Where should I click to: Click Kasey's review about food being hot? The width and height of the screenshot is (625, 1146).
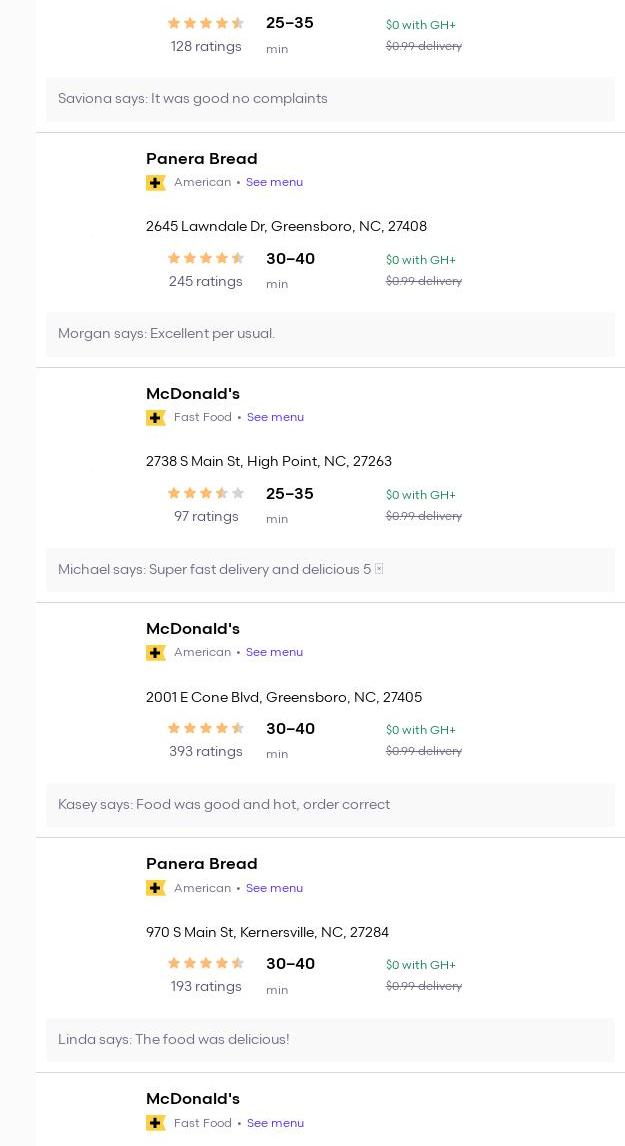(x=224, y=805)
